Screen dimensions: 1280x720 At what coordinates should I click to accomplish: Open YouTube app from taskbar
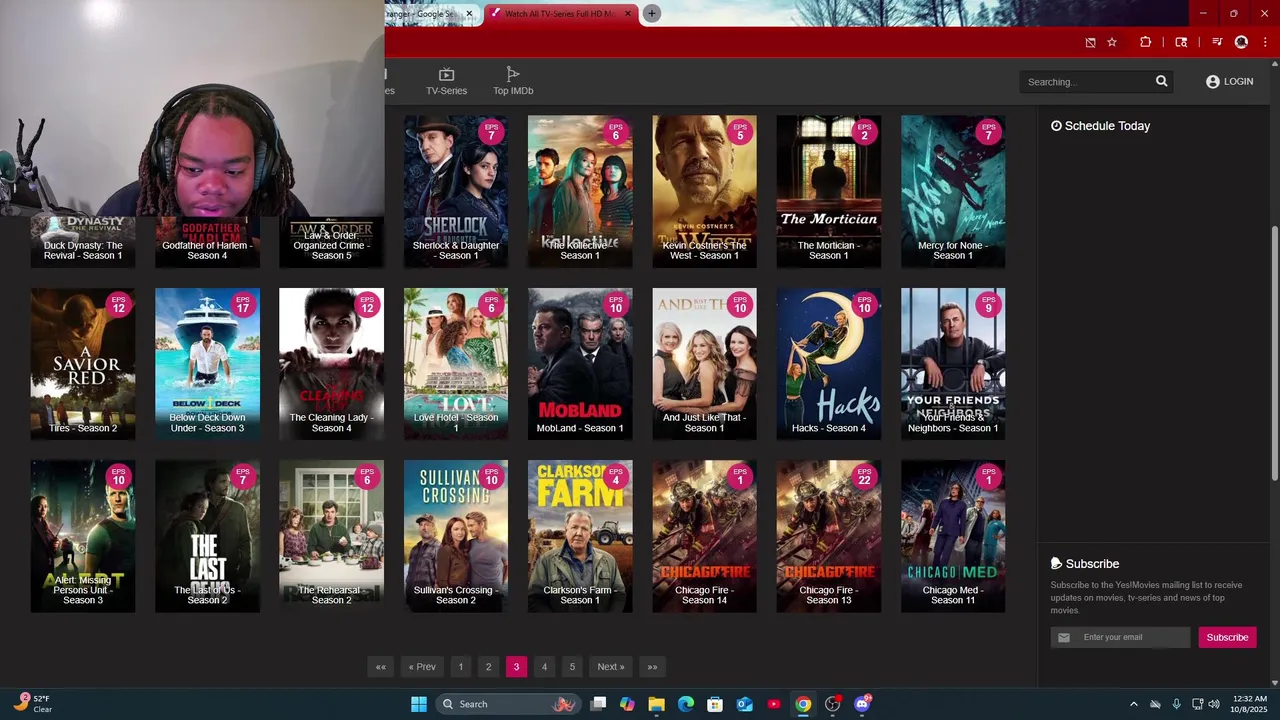click(x=774, y=704)
